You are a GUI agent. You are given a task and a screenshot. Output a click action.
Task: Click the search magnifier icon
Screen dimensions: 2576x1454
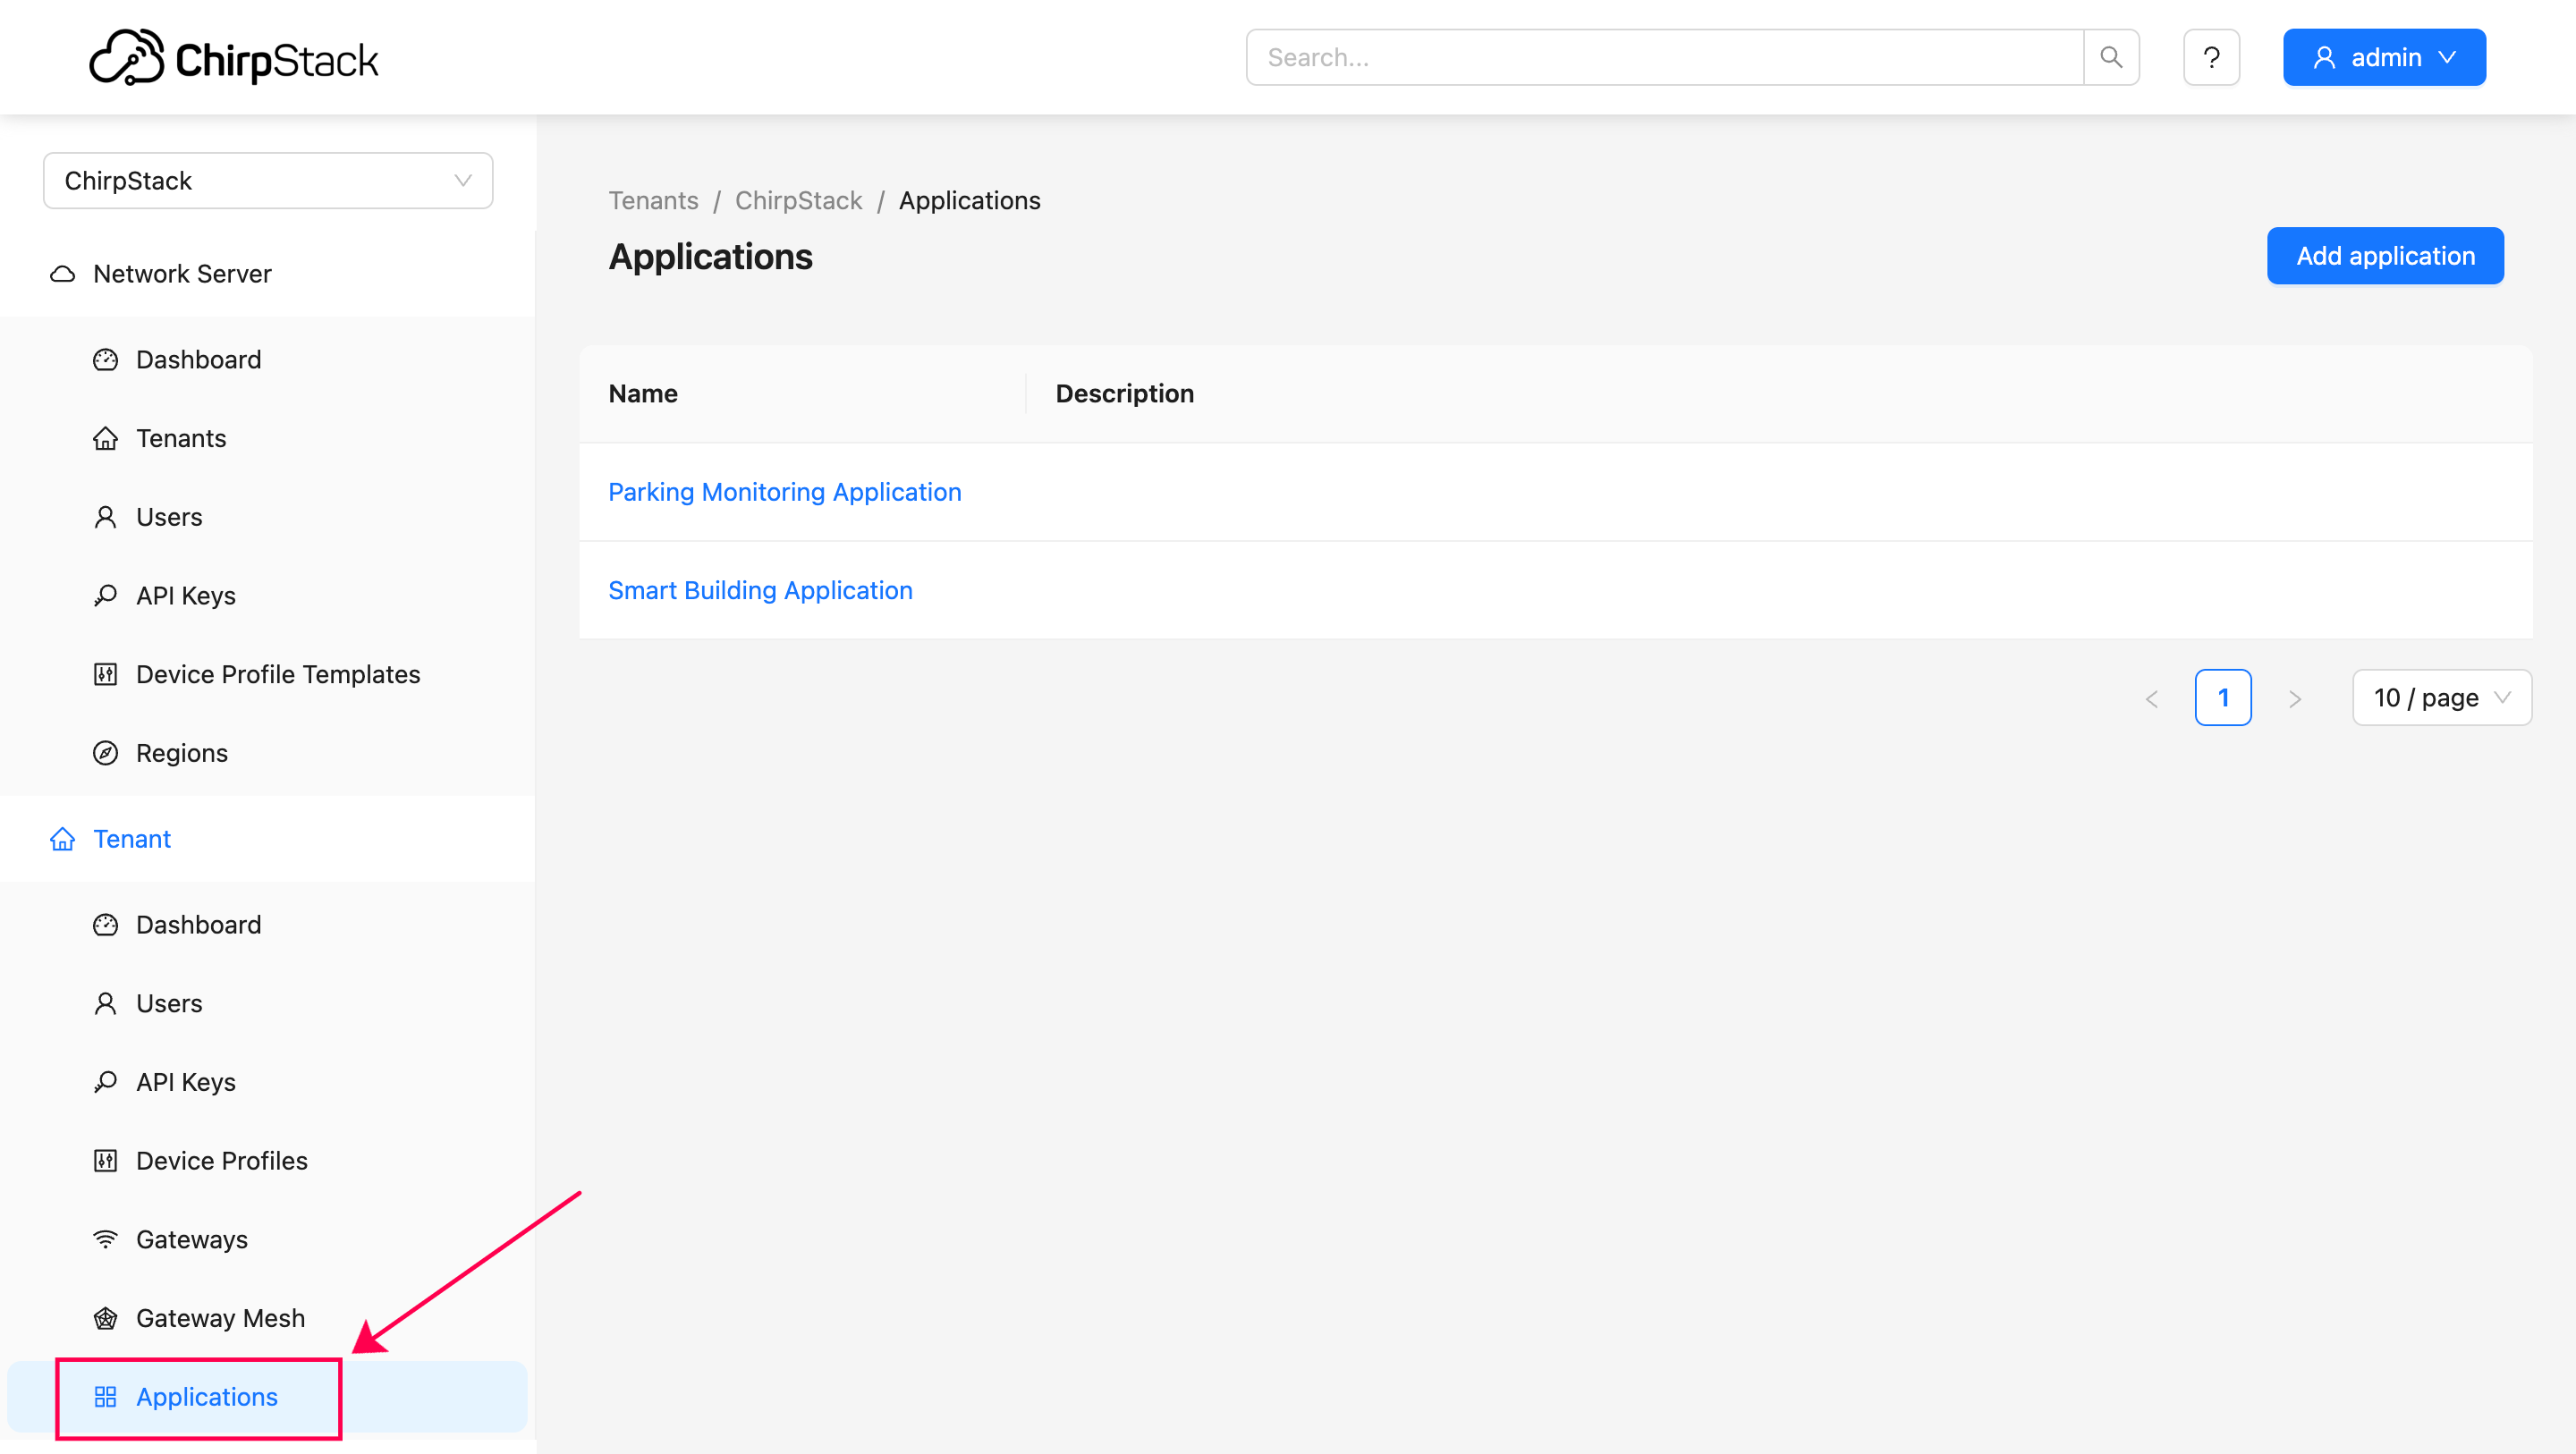coord(2110,57)
